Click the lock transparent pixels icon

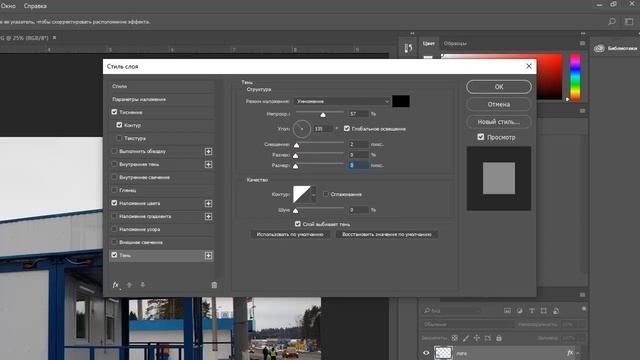coord(455,338)
